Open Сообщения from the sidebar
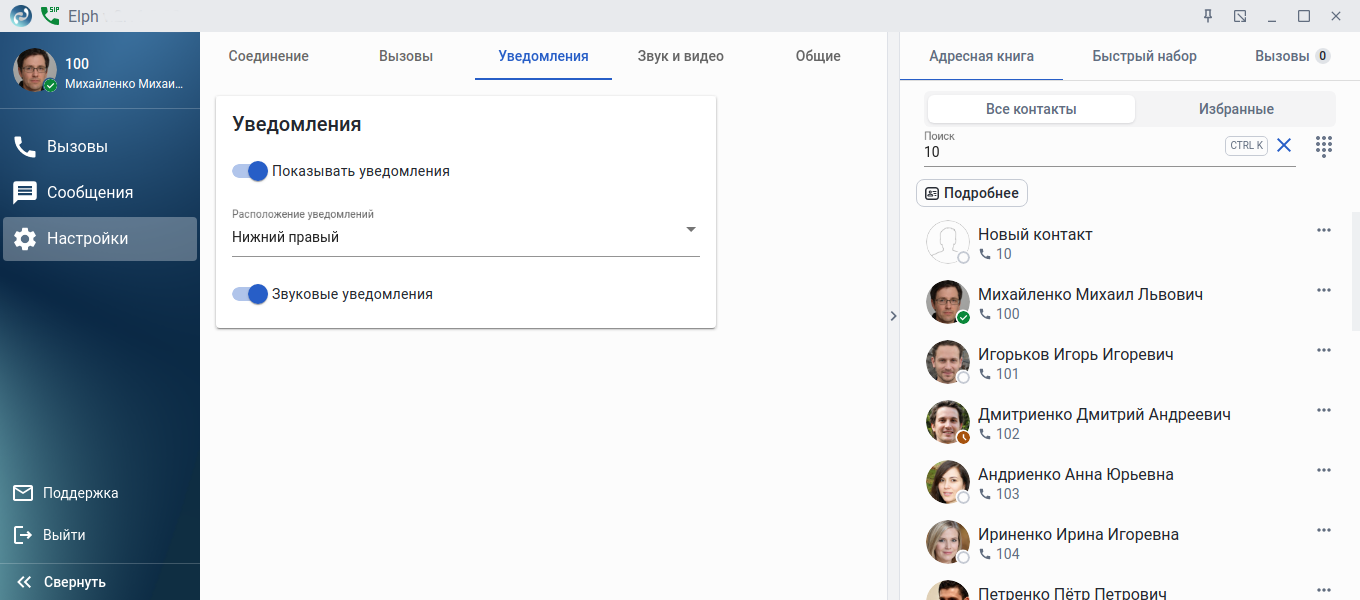The width and height of the screenshot is (1360, 600). pos(90,192)
